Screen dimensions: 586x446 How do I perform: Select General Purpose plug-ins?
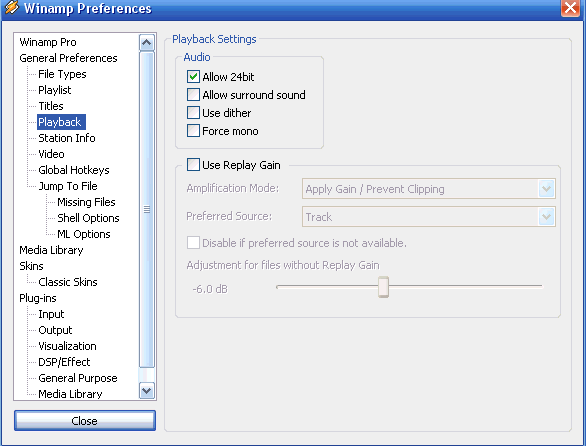click(78, 378)
